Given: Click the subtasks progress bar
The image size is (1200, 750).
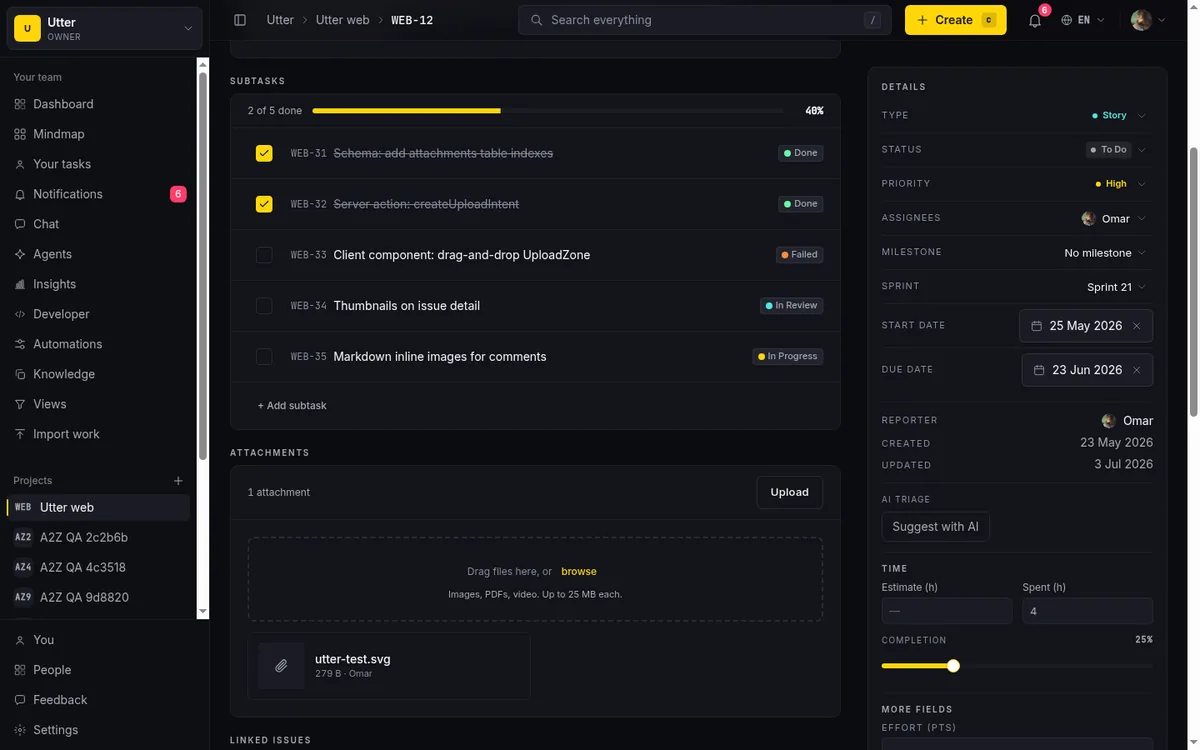Looking at the screenshot, I should coord(549,111).
